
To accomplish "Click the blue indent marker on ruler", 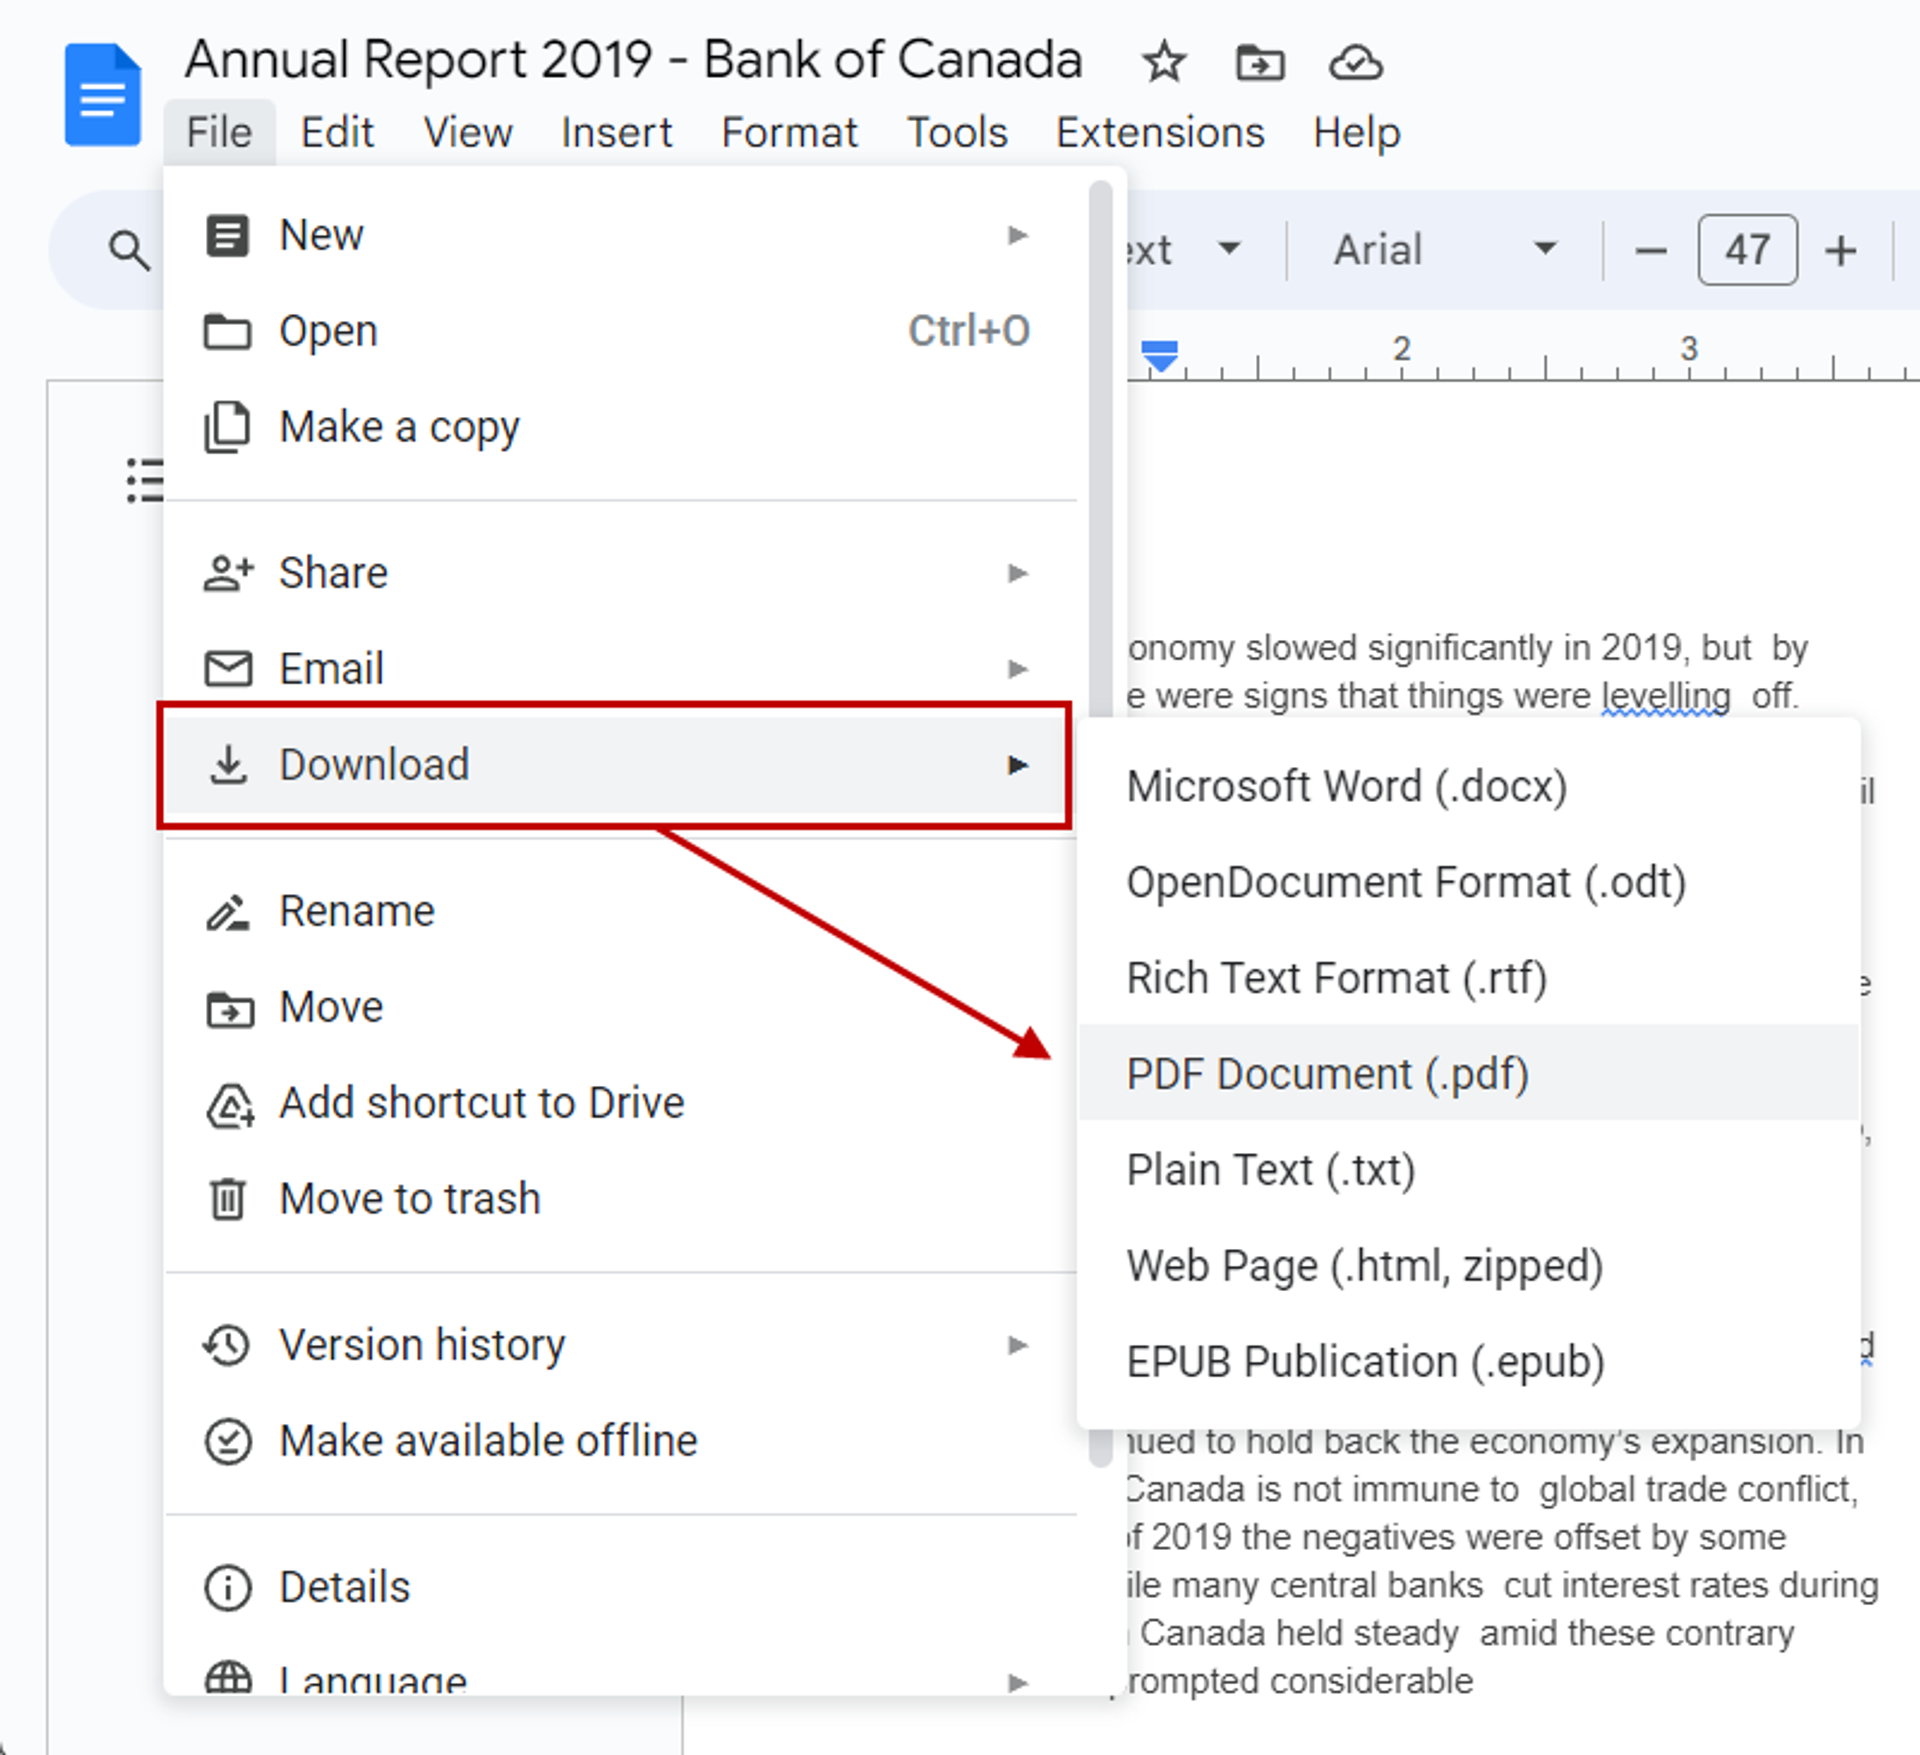I will (1160, 356).
